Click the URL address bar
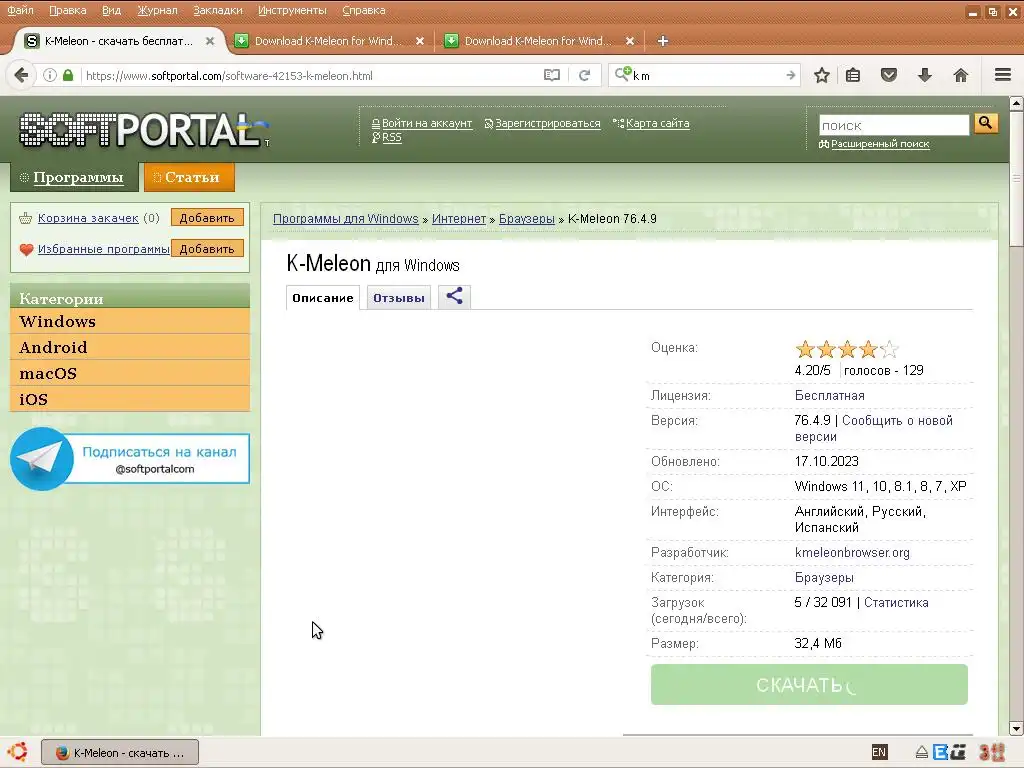 [x=310, y=76]
